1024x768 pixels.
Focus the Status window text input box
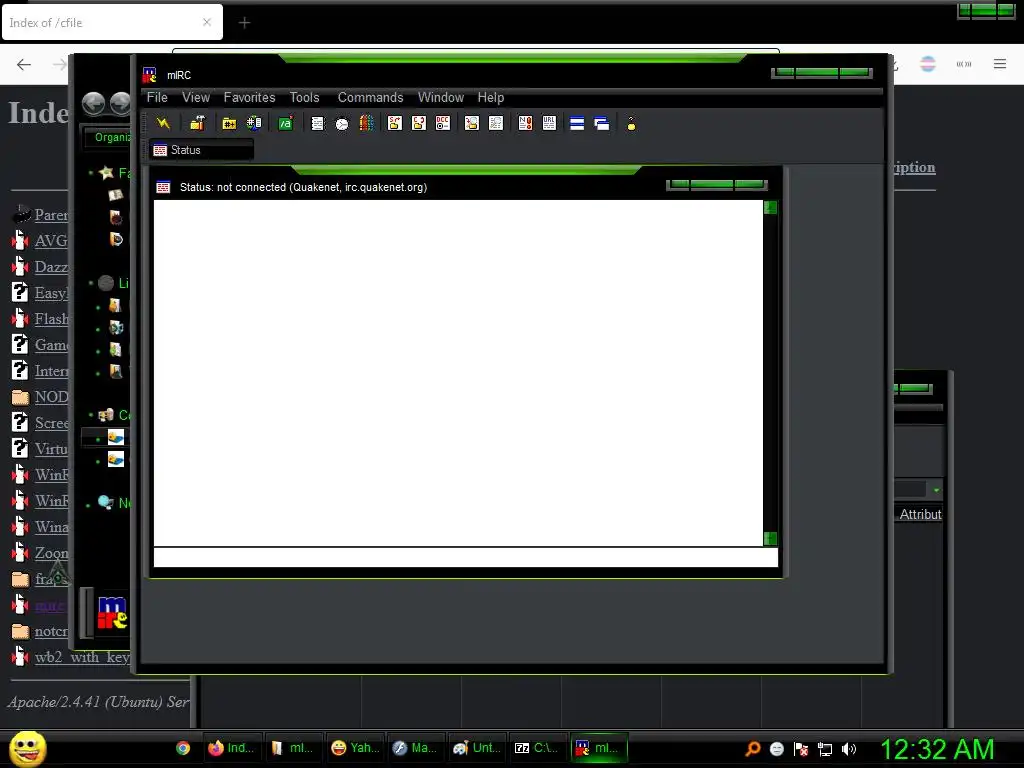(x=466, y=557)
